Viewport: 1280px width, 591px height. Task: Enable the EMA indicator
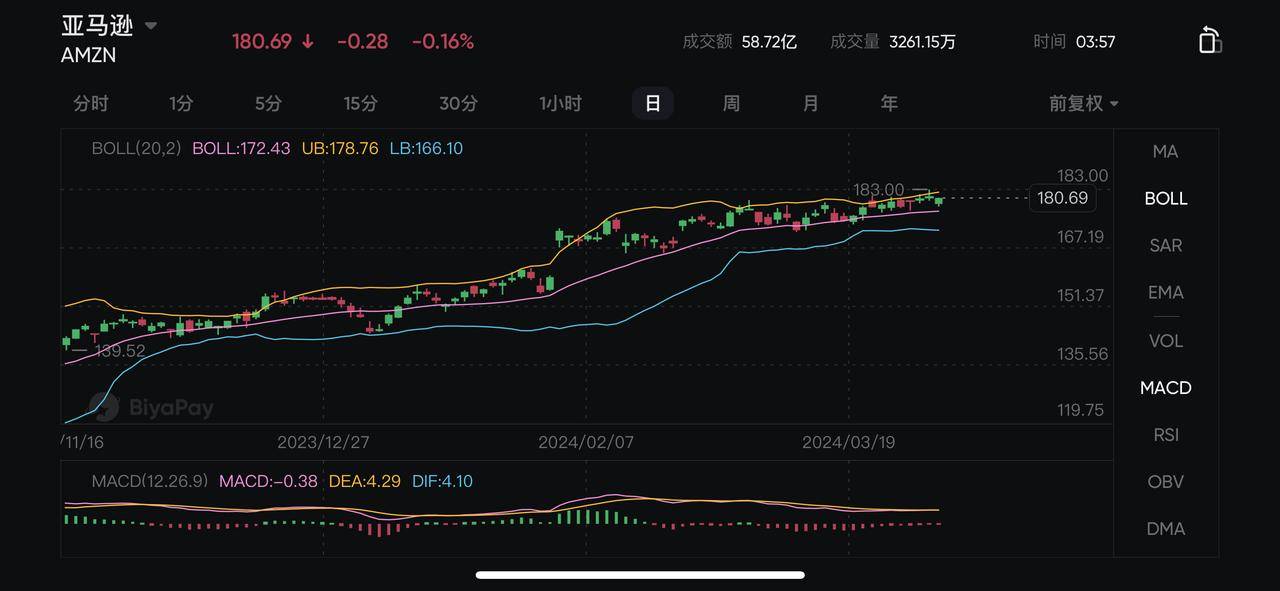click(1165, 292)
